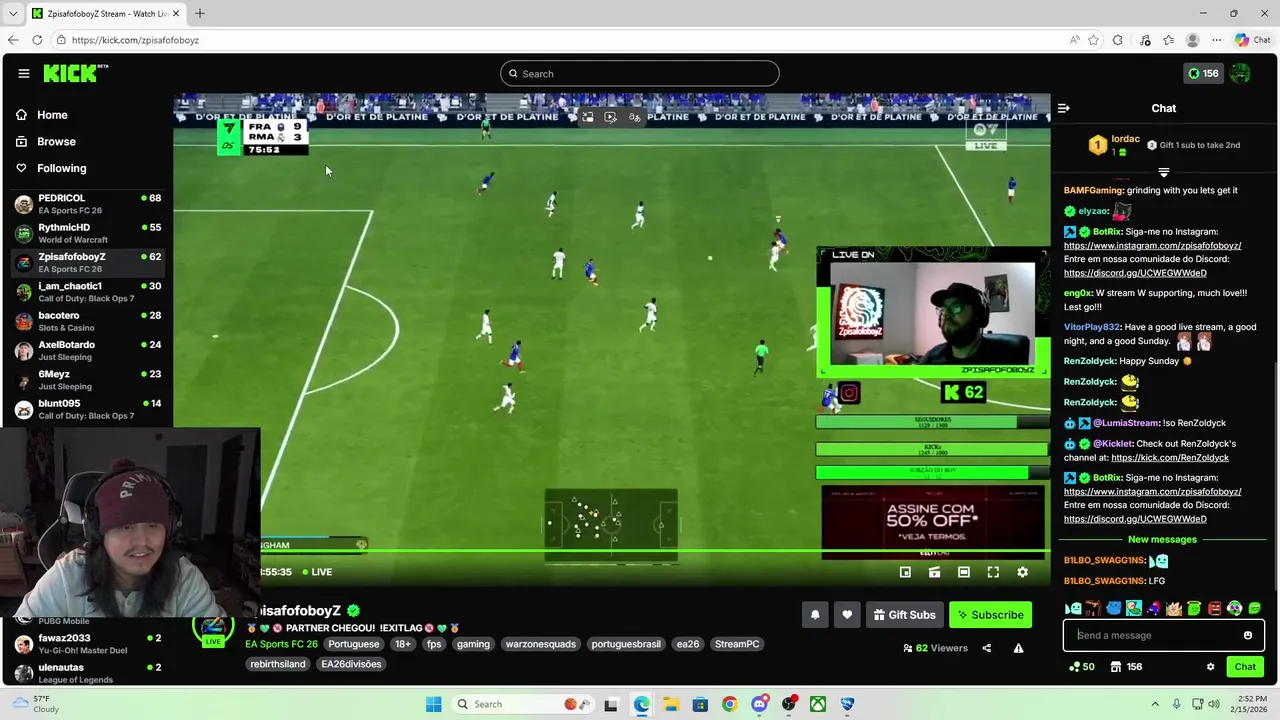This screenshot has width=1280, height=720.
Task: Click the green Subscribe button
Action: 990,615
